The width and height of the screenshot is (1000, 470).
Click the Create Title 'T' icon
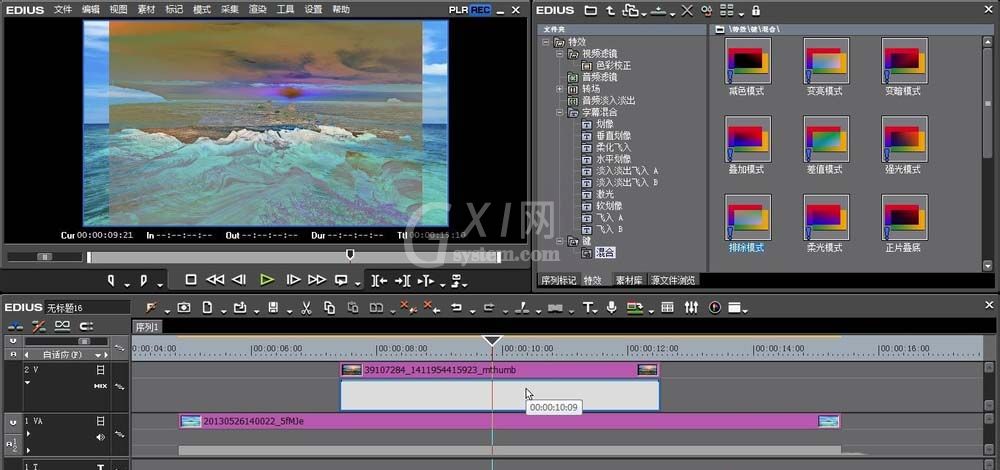(x=588, y=308)
